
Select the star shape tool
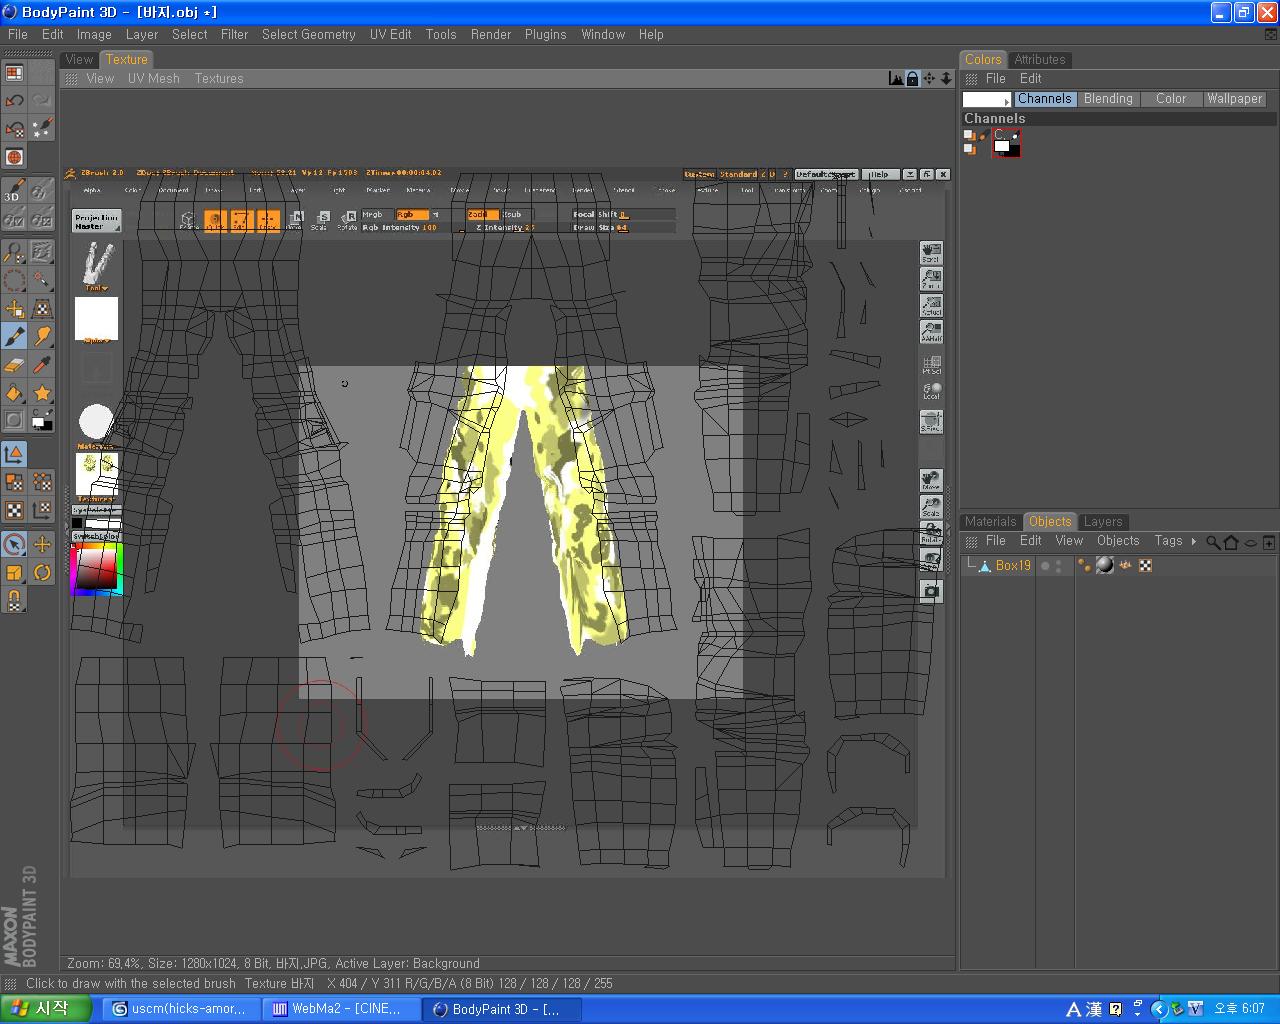click(42, 392)
